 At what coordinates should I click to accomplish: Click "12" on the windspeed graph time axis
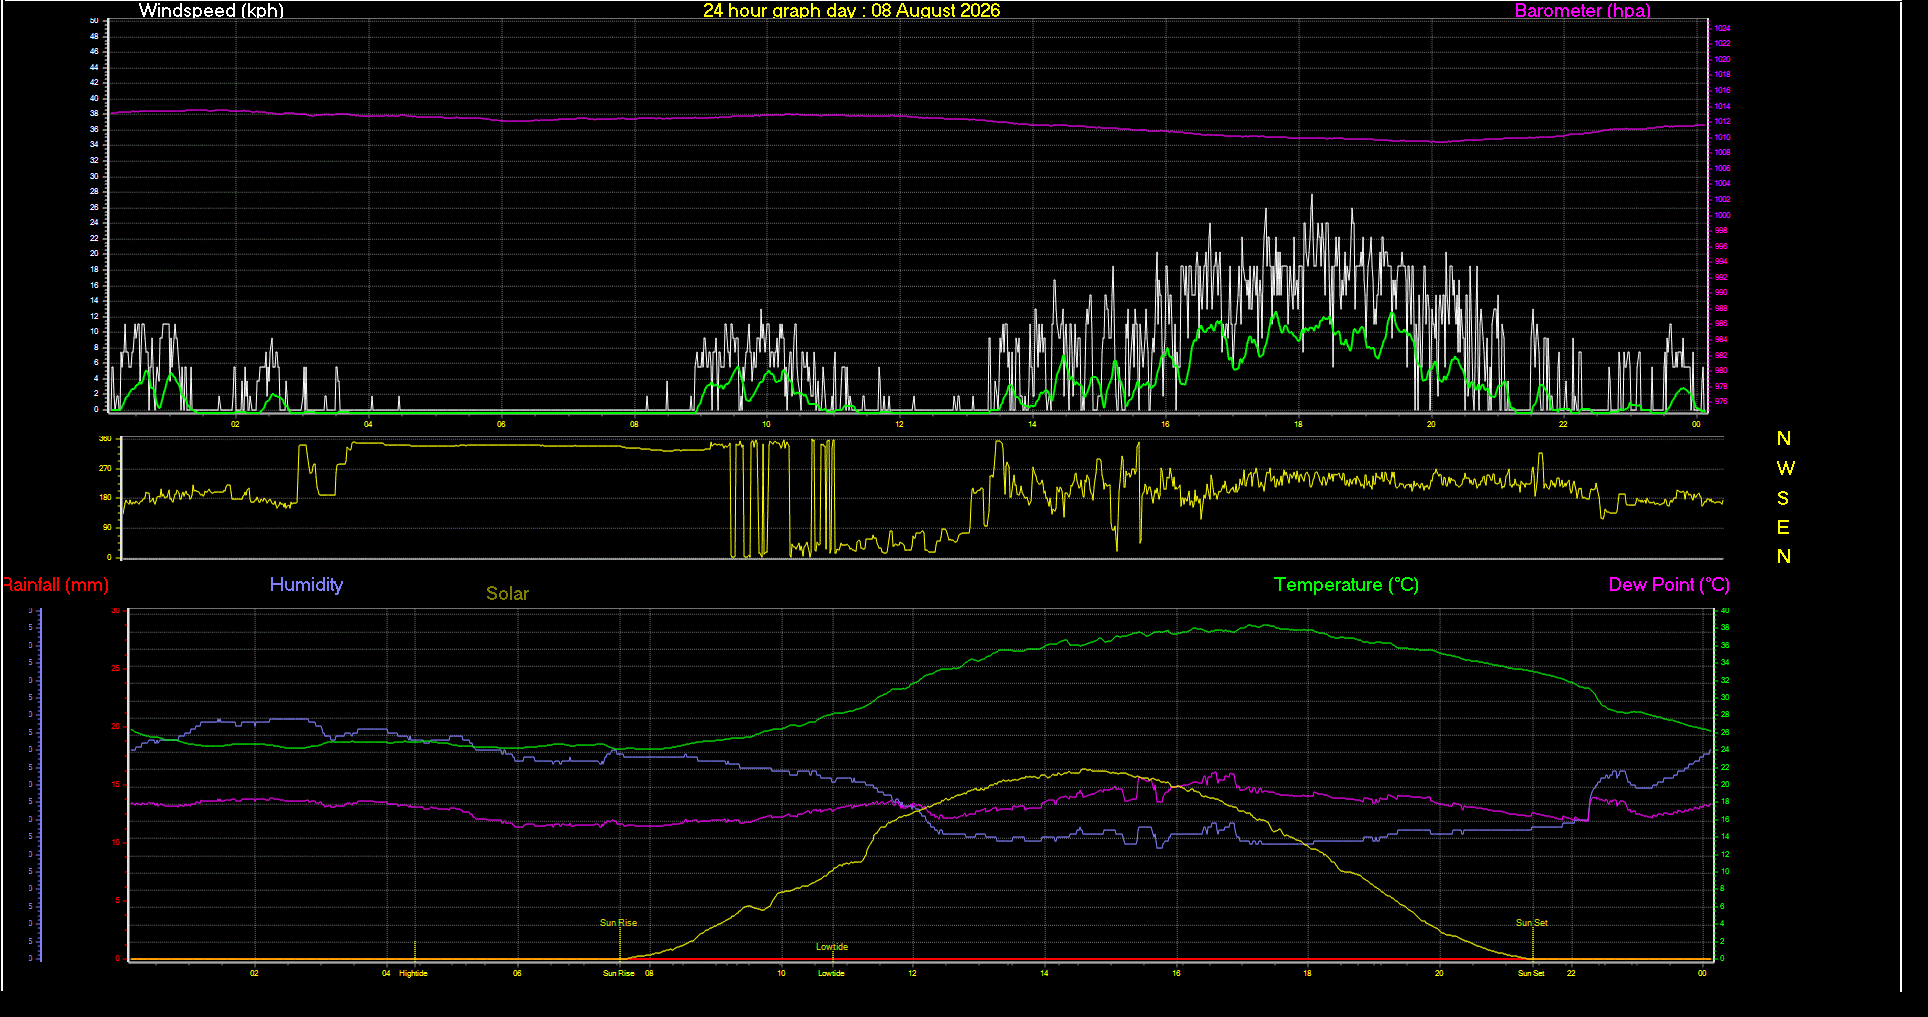click(x=899, y=425)
